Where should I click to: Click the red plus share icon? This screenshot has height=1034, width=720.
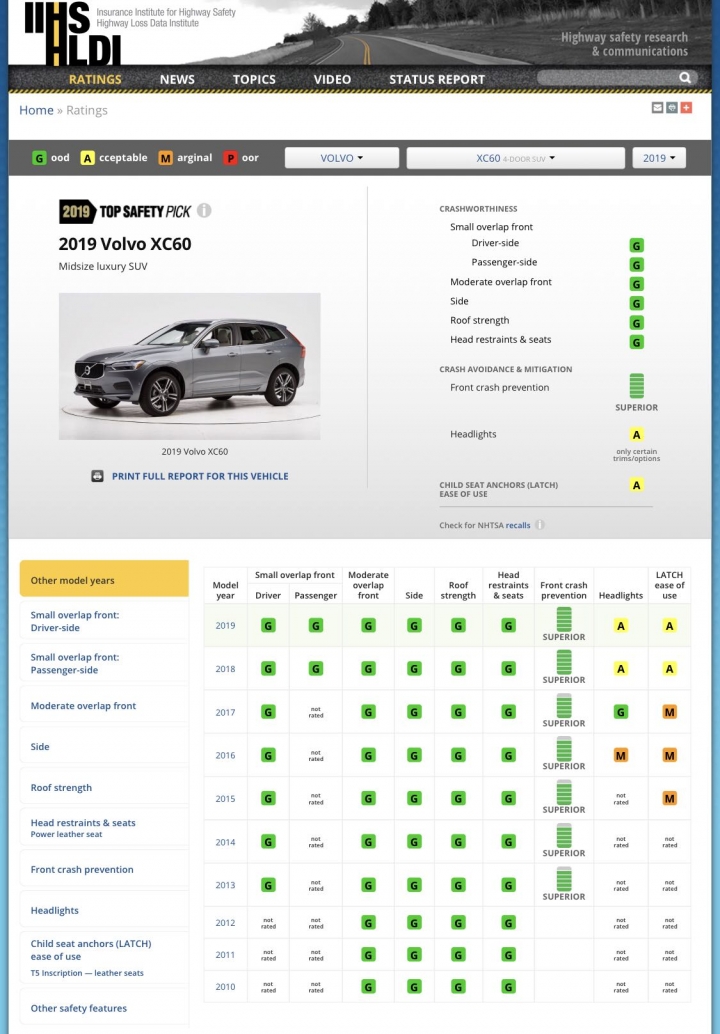[686, 107]
